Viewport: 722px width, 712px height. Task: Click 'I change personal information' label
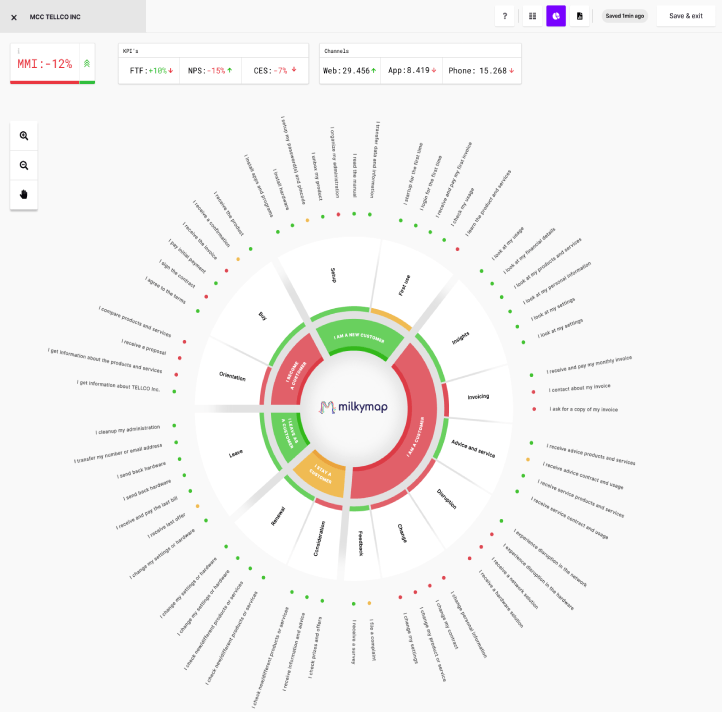click(468, 624)
